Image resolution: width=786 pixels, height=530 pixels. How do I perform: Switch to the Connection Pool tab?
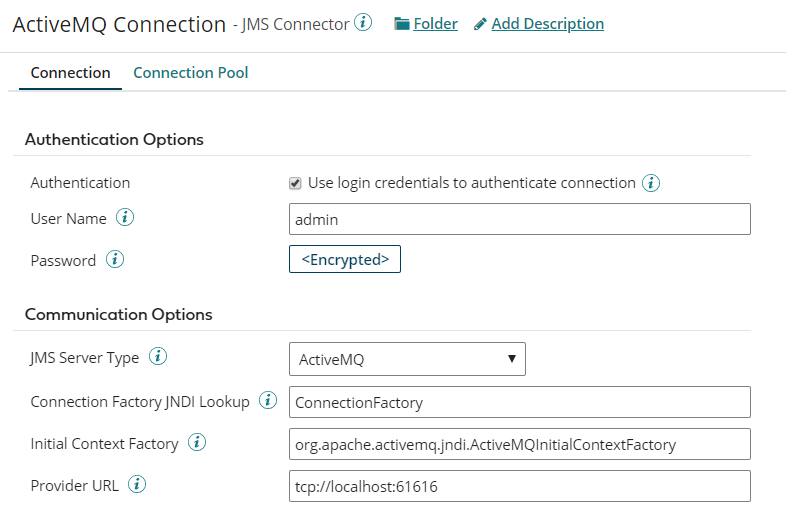click(x=190, y=73)
